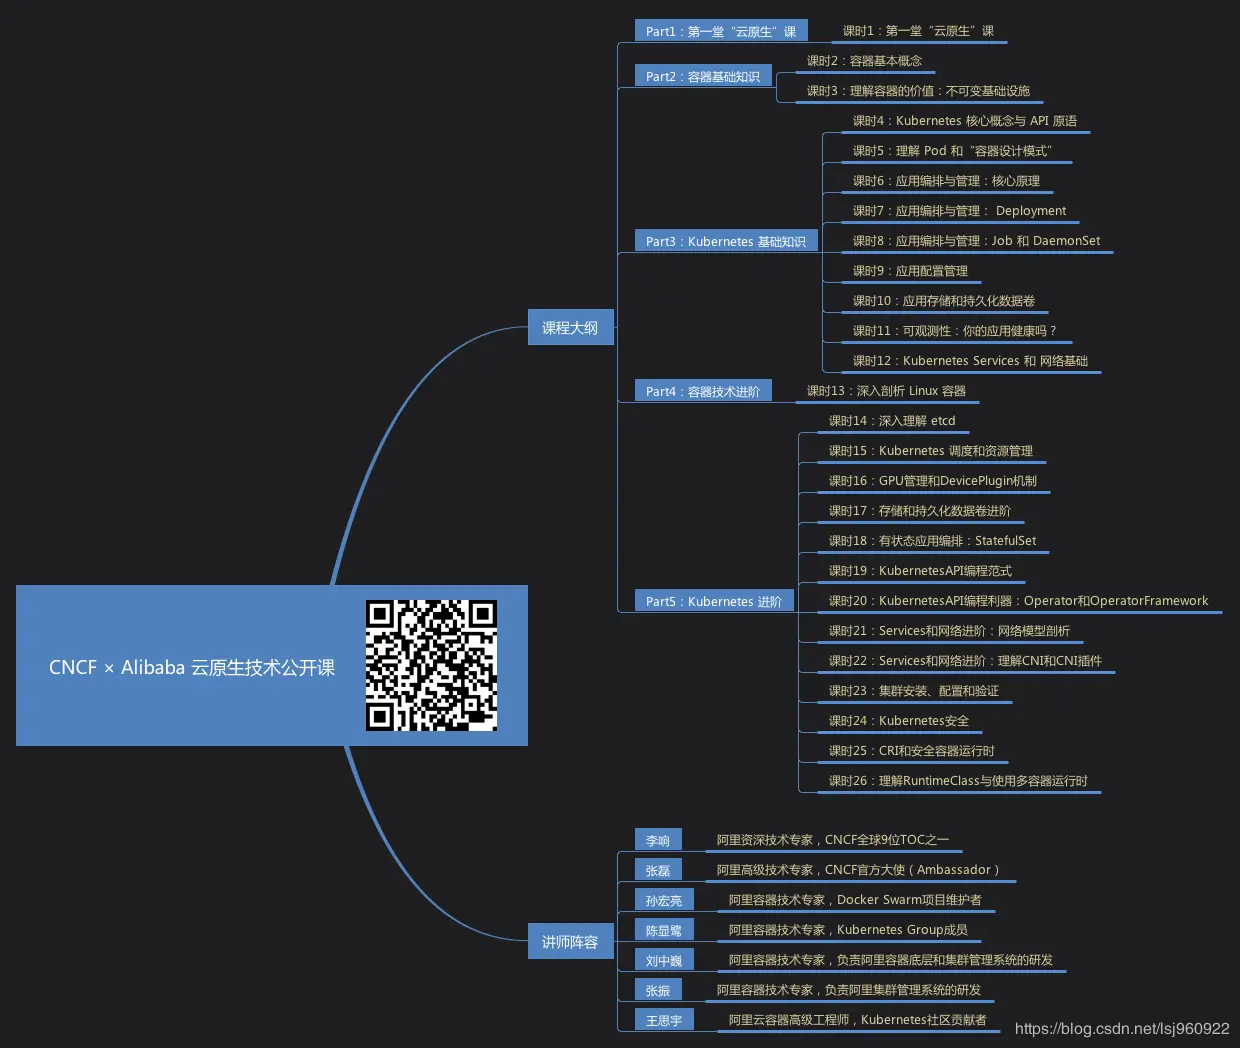
Task: Click '课时22：Services和网络进阶：理解CNI和CNI插件'
Action: tap(965, 661)
